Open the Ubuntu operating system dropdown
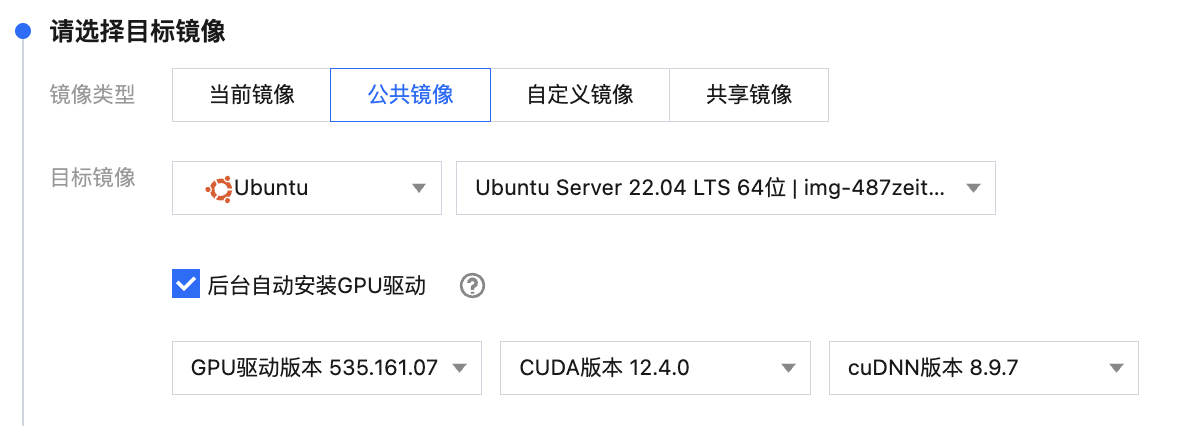This screenshot has height=426, width=1186. click(x=306, y=188)
